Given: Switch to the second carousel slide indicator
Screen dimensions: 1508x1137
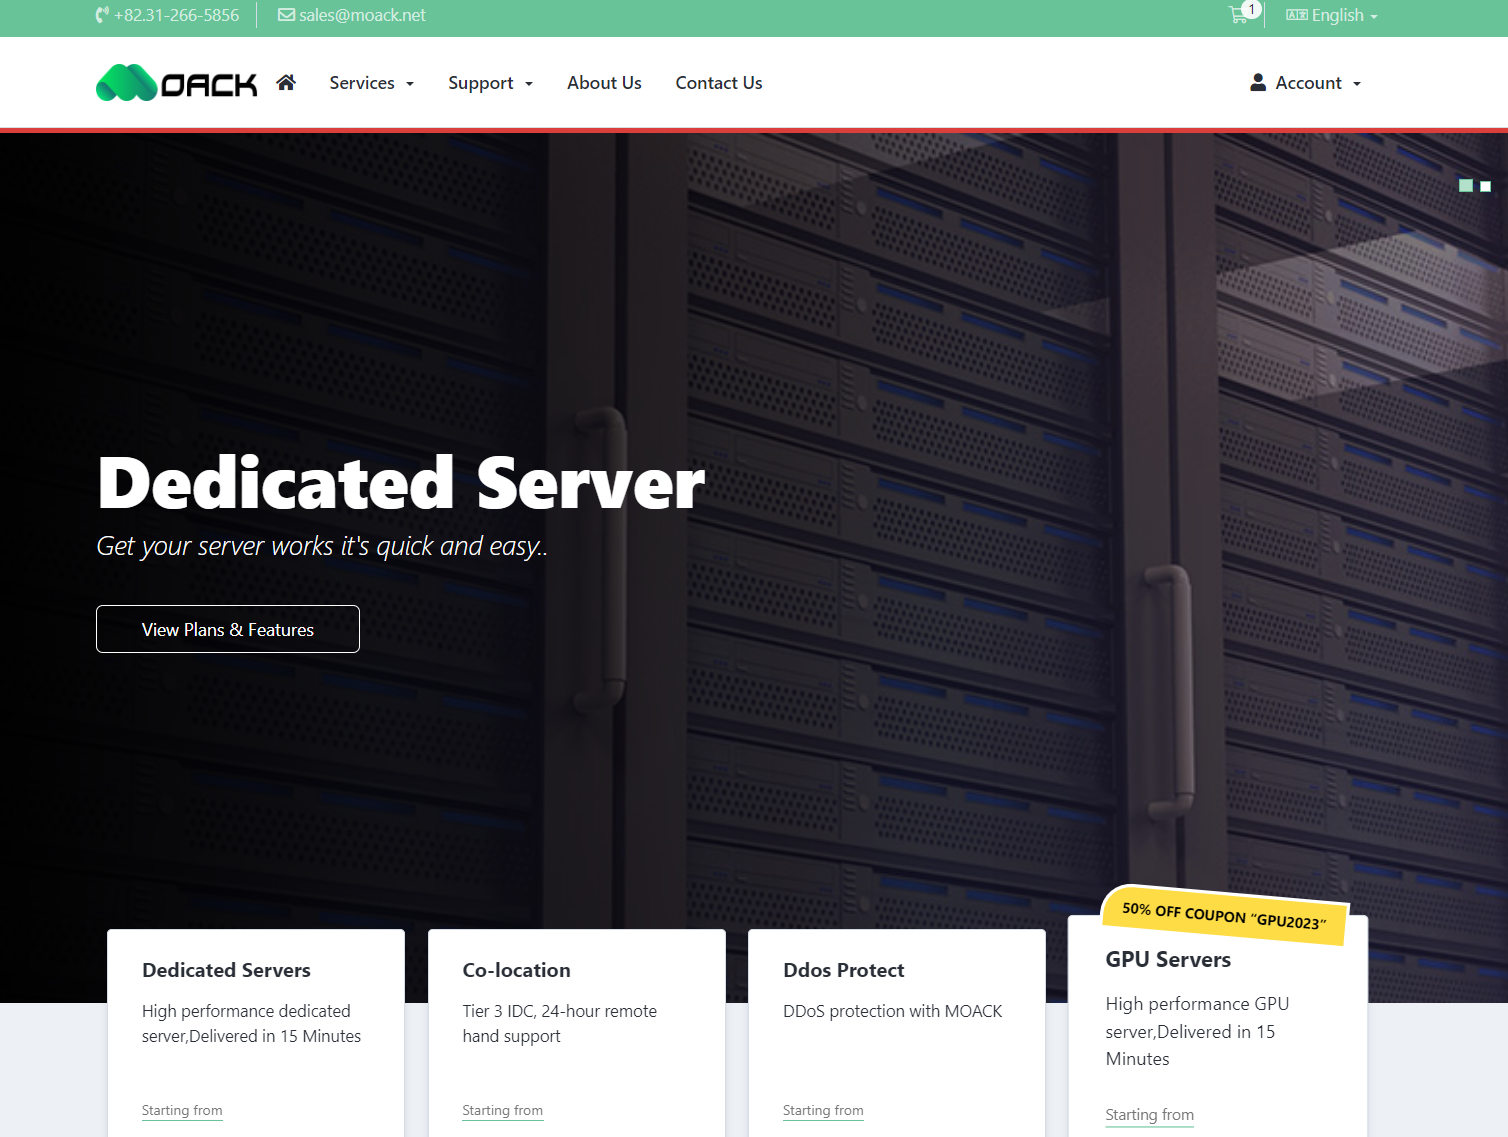Looking at the screenshot, I should coord(1485,186).
